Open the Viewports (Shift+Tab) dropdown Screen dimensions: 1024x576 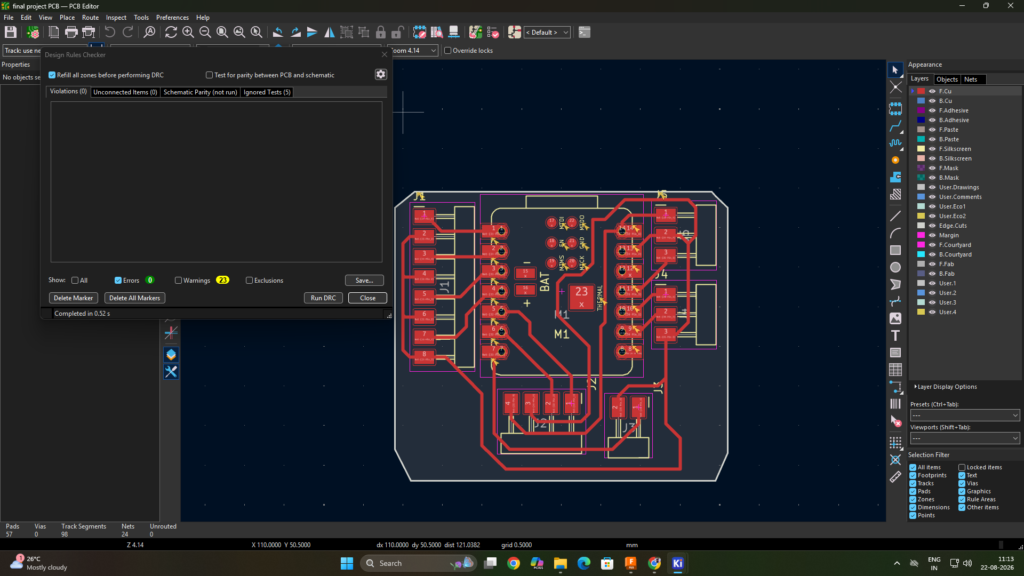click(x=965, y=438)
